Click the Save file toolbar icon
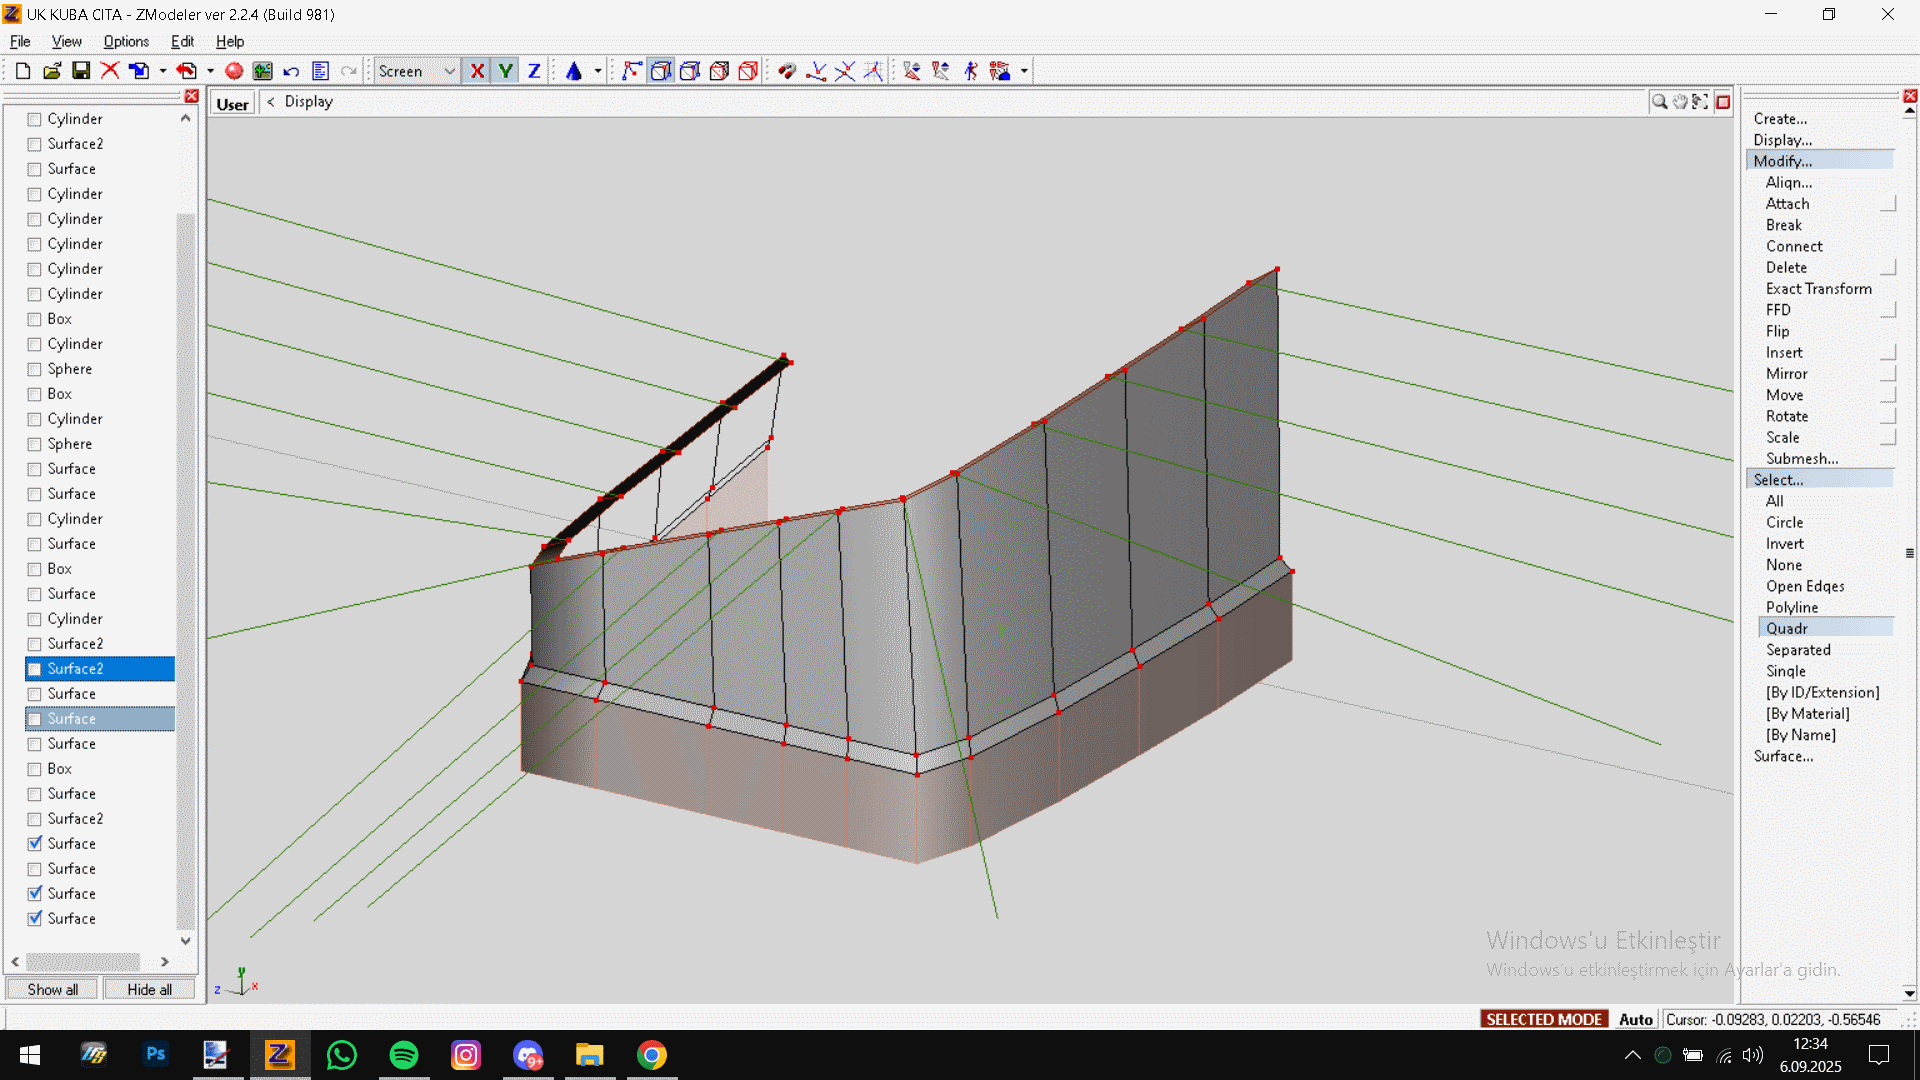1920x1080 pixels. [81, 71]
